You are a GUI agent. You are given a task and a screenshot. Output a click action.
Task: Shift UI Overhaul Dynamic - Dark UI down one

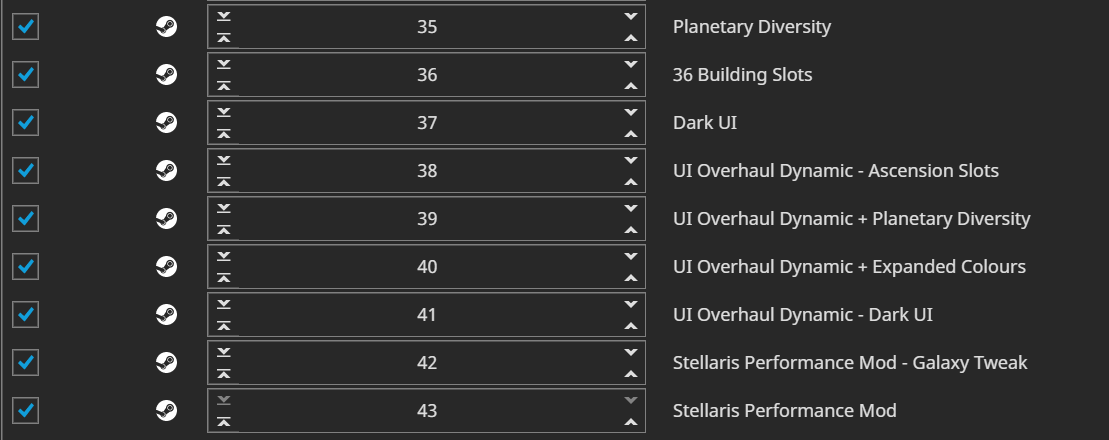631,303
